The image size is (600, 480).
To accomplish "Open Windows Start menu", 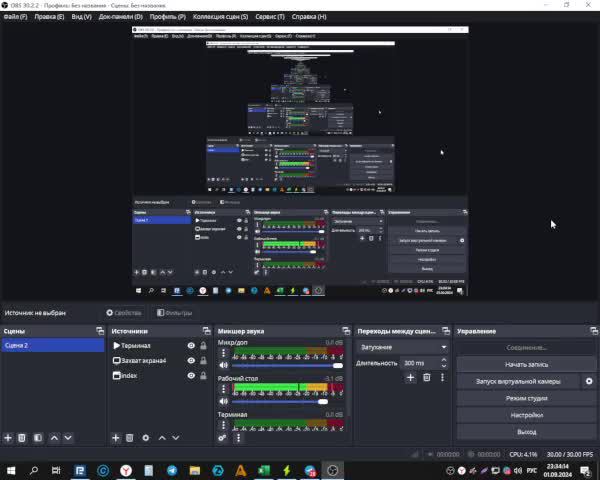I will (11, 470).
